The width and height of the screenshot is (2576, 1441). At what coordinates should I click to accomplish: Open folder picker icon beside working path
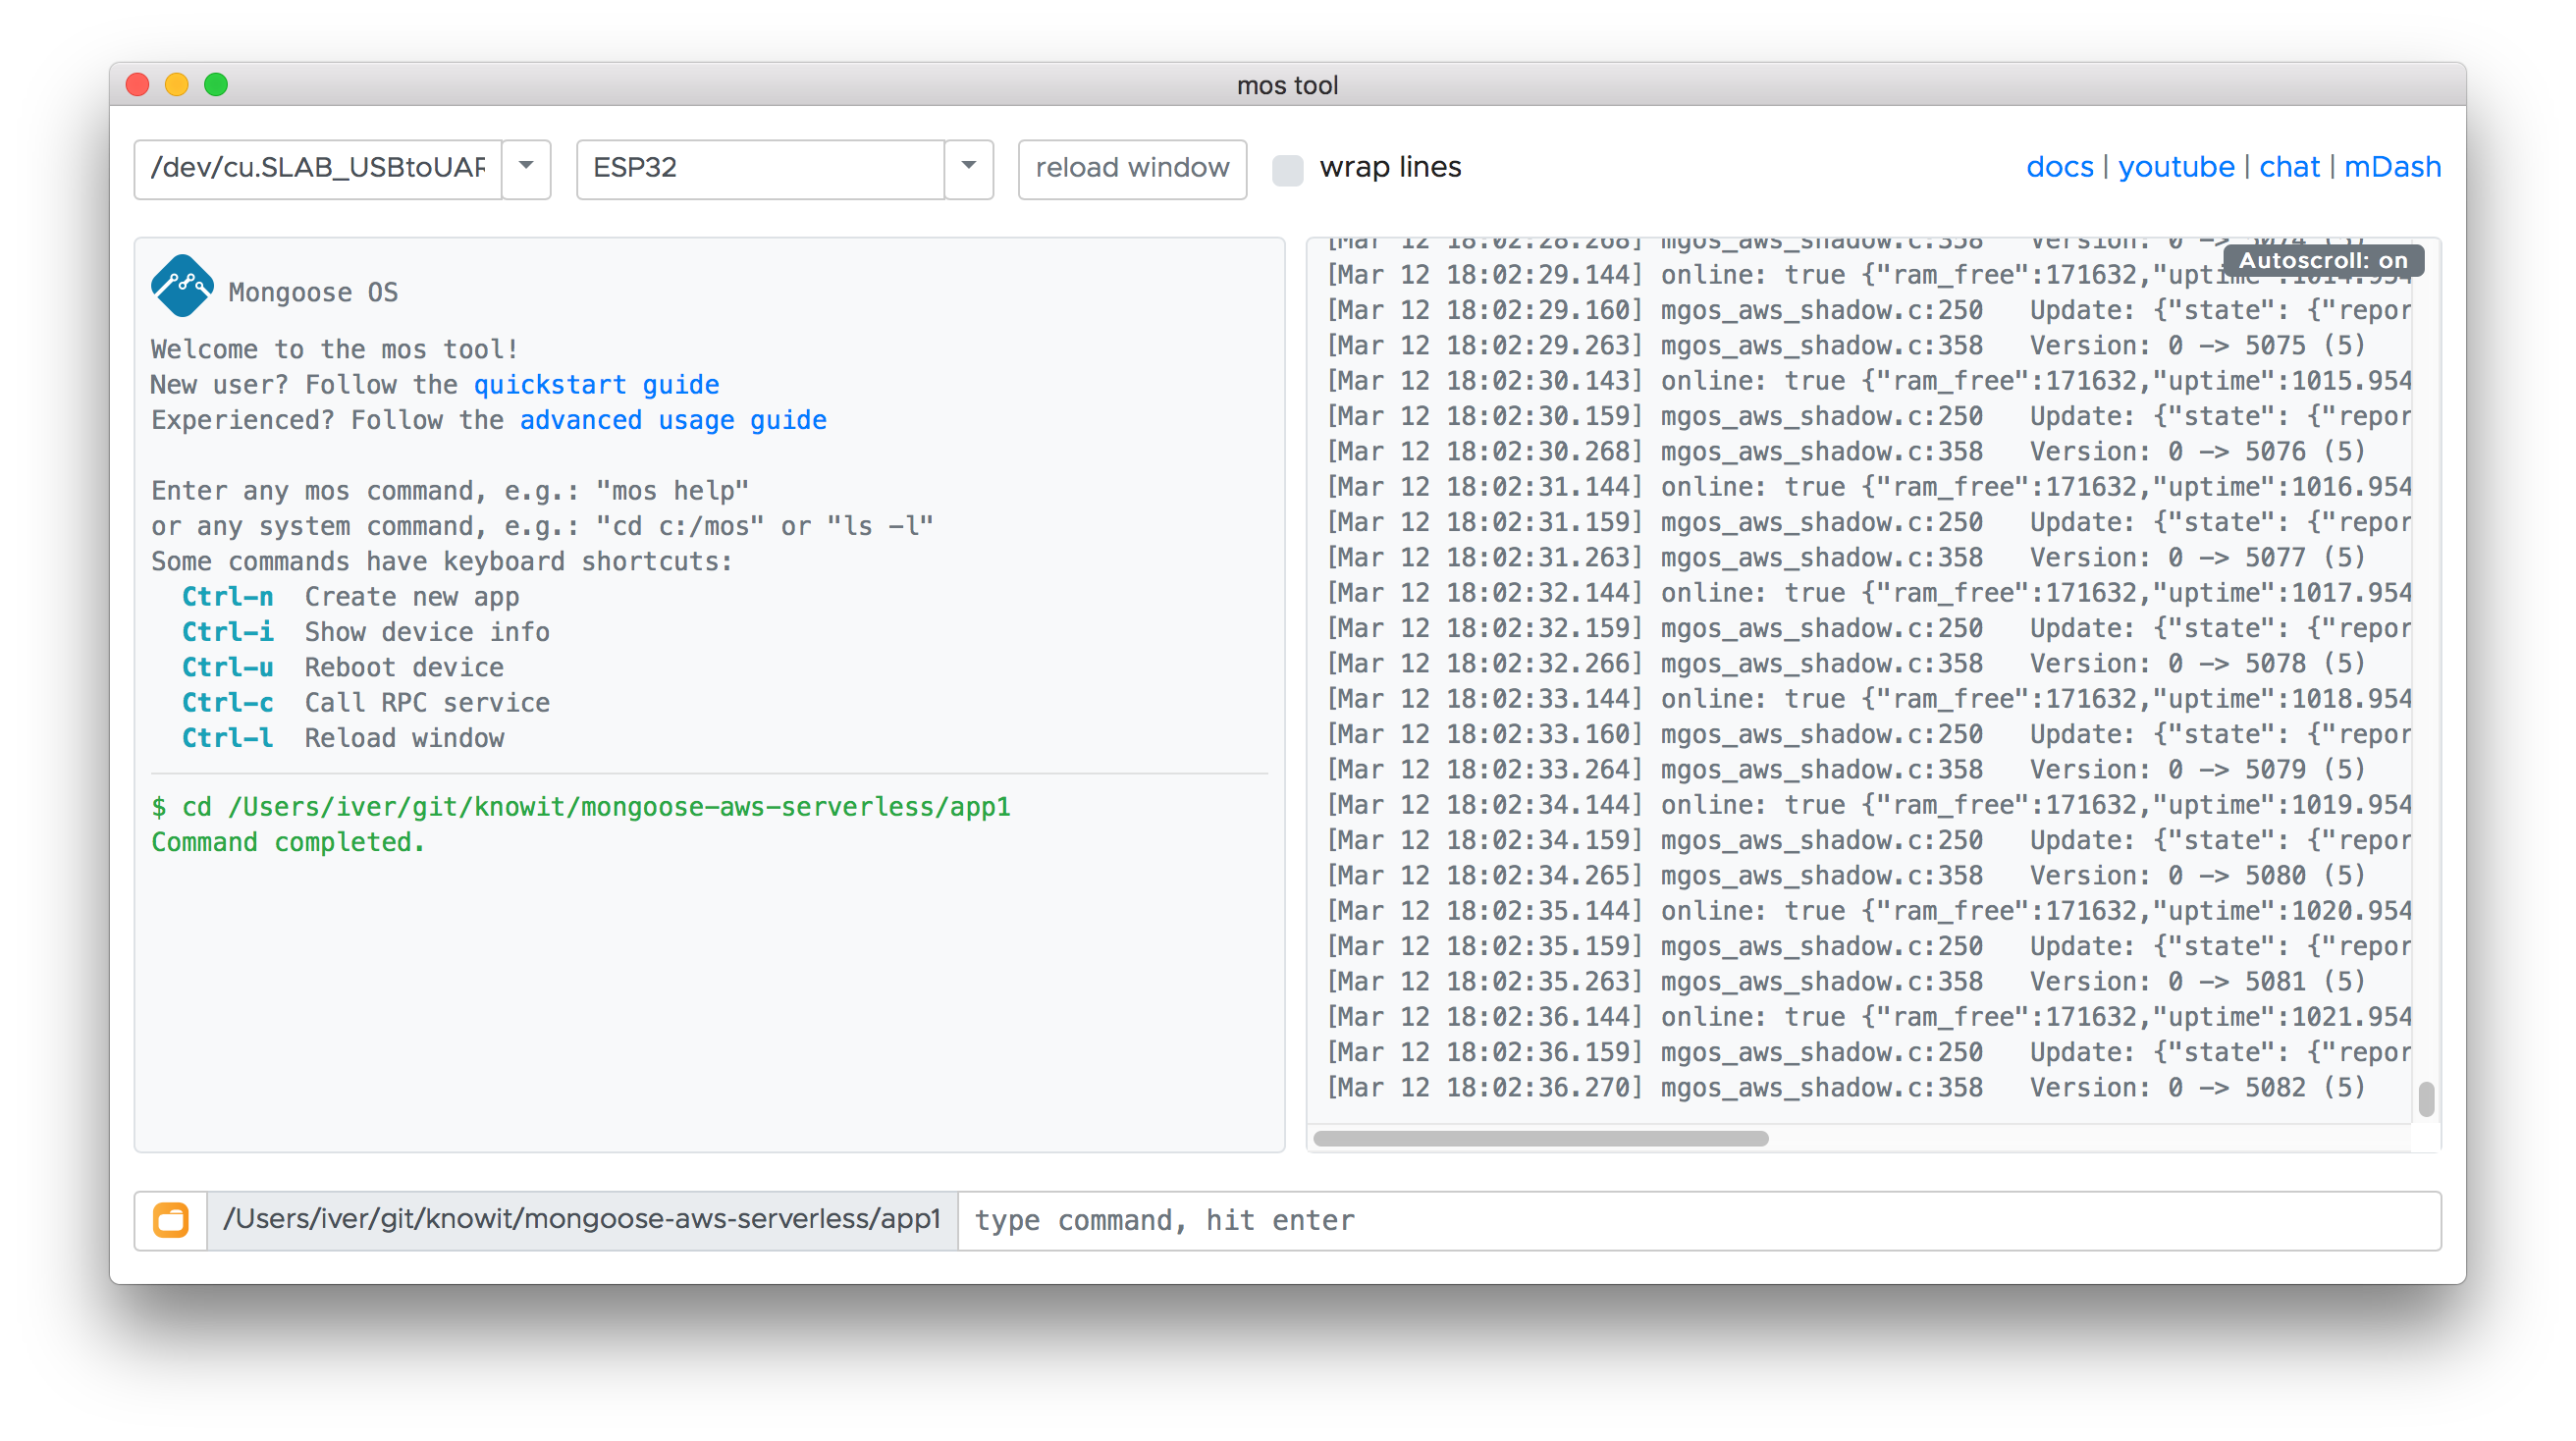[x=171, y=1220]
